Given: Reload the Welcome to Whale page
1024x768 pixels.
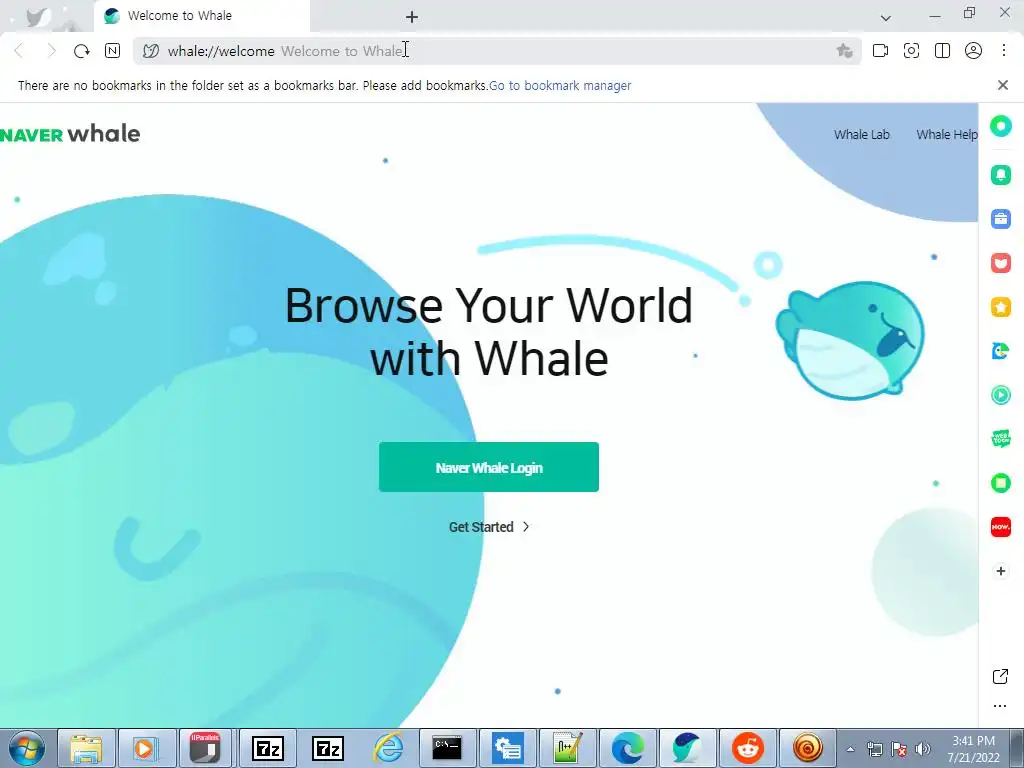Looking at the screenshot, I should 81,51.
